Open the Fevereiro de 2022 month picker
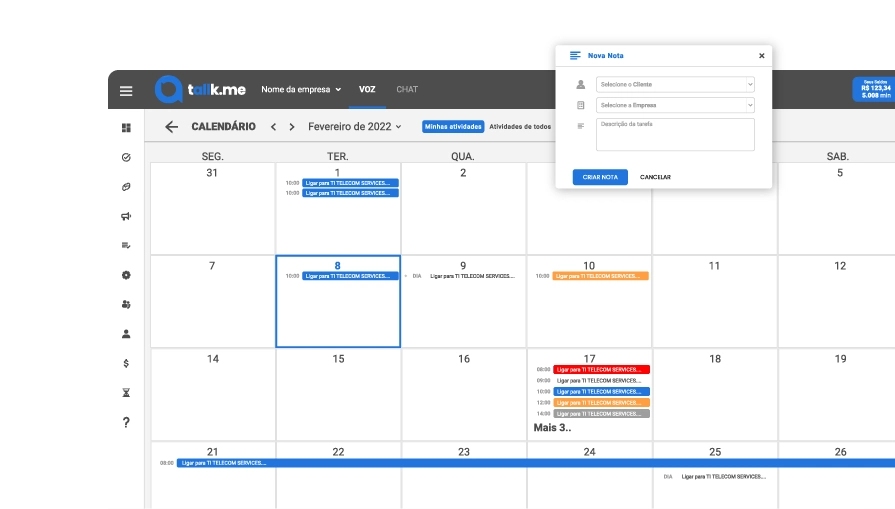 354,127
